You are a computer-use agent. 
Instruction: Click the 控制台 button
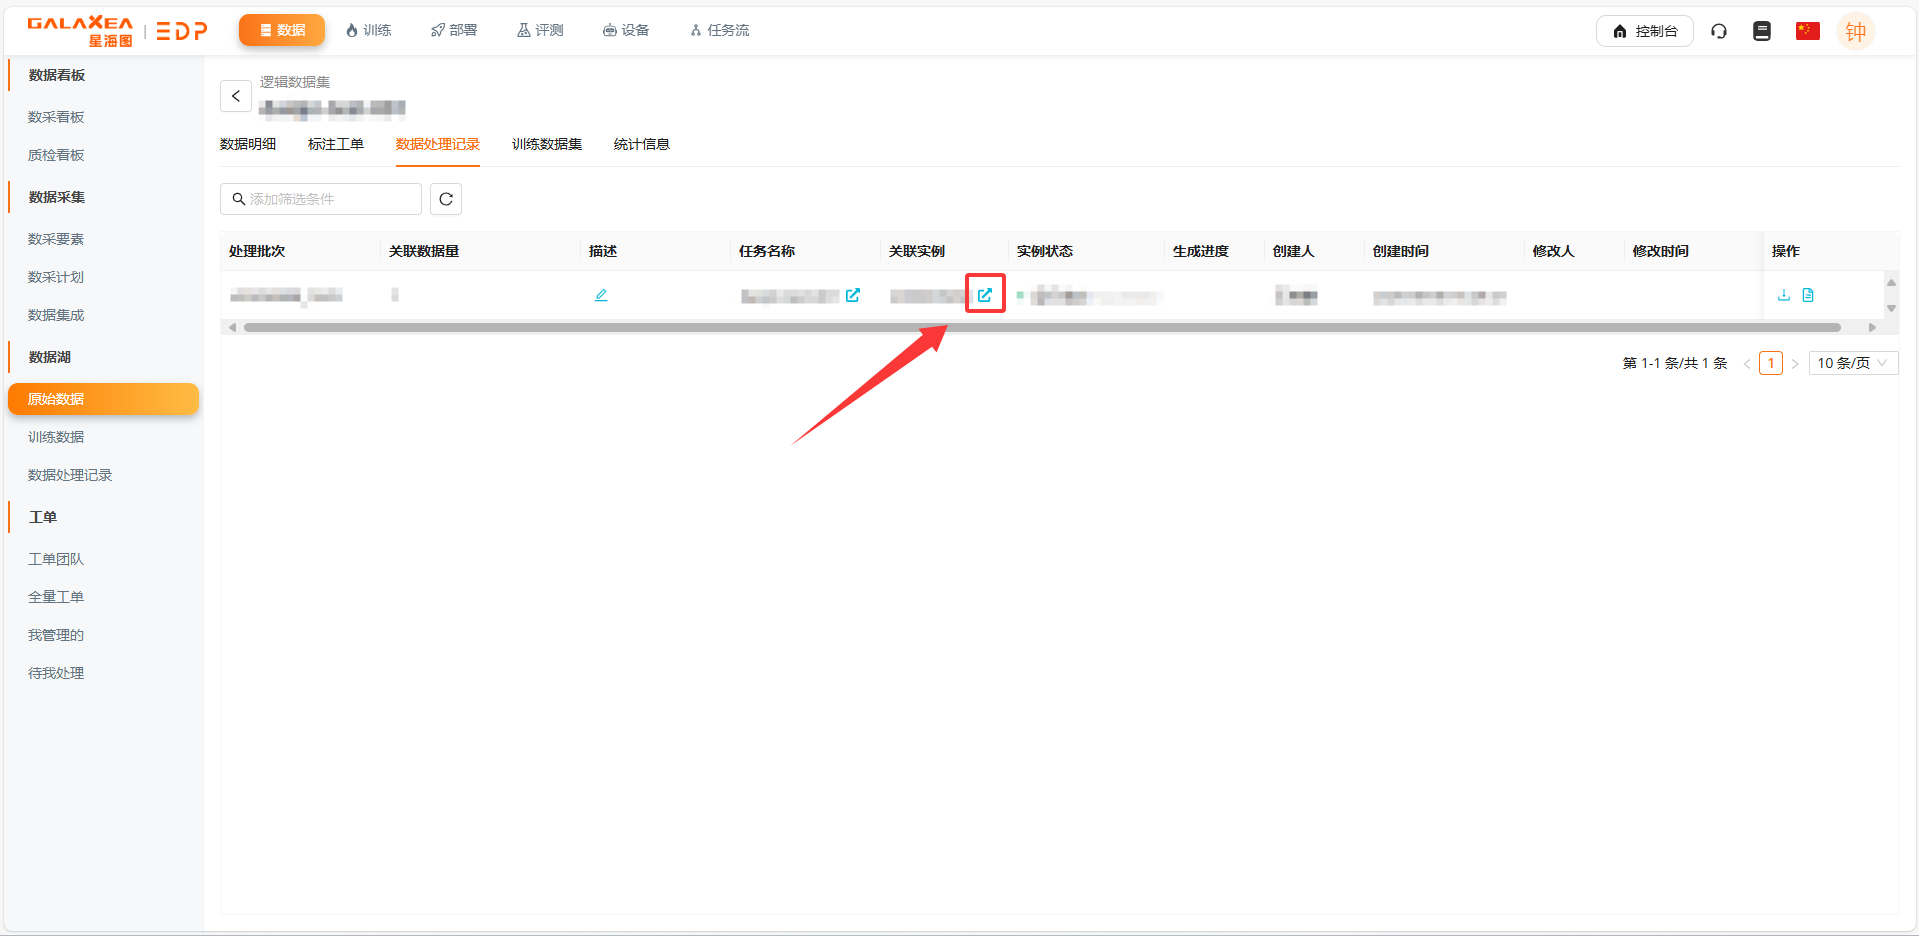coord(1644,31)
